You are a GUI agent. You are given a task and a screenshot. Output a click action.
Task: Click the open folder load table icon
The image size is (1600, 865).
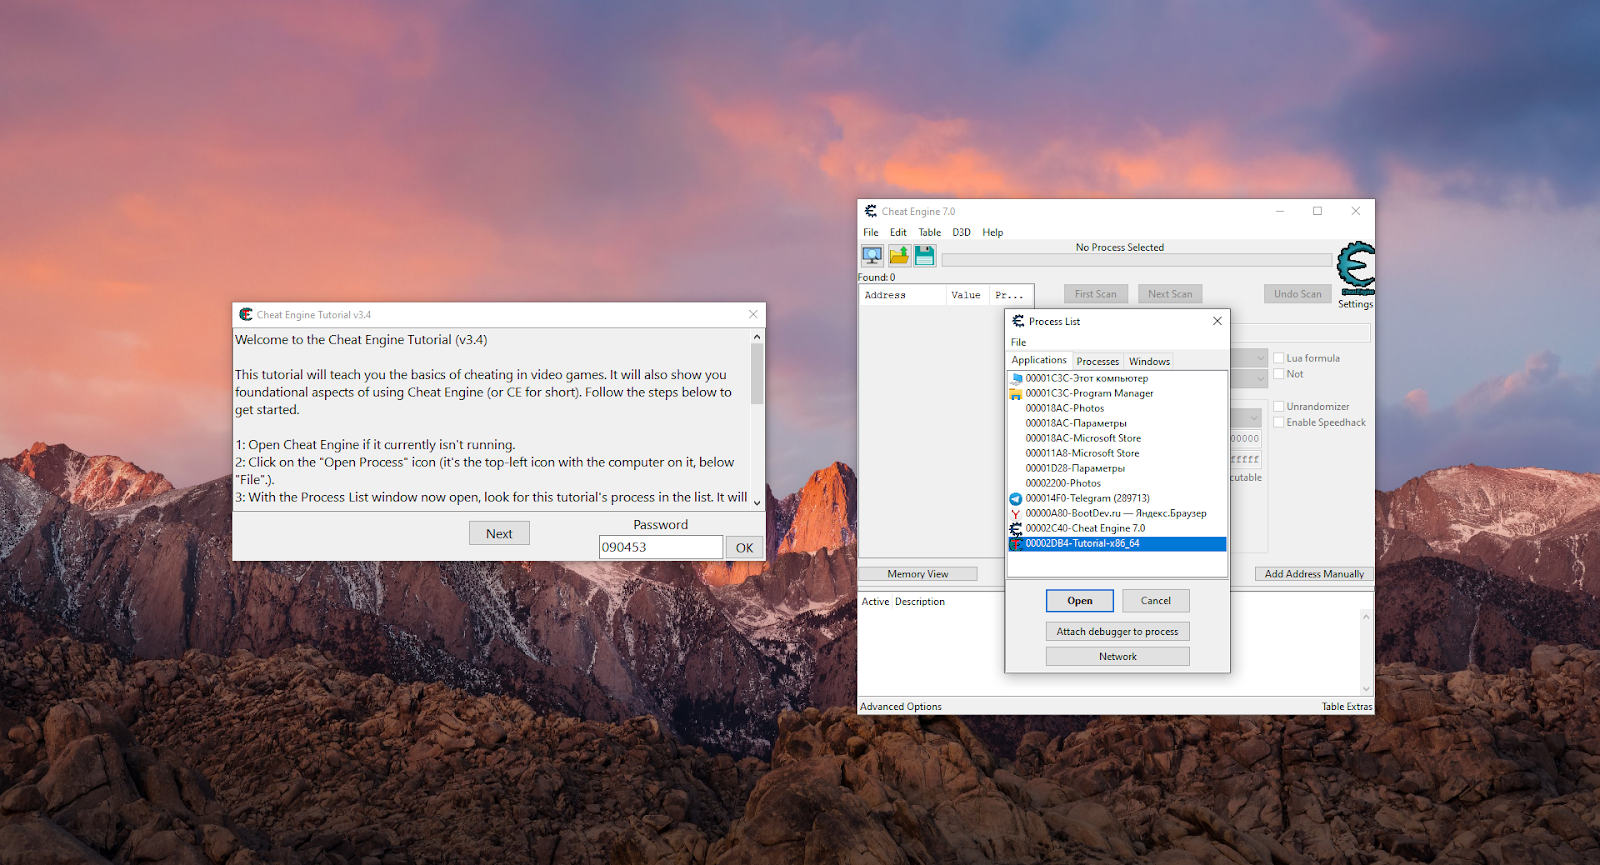[x=899, y=256]
